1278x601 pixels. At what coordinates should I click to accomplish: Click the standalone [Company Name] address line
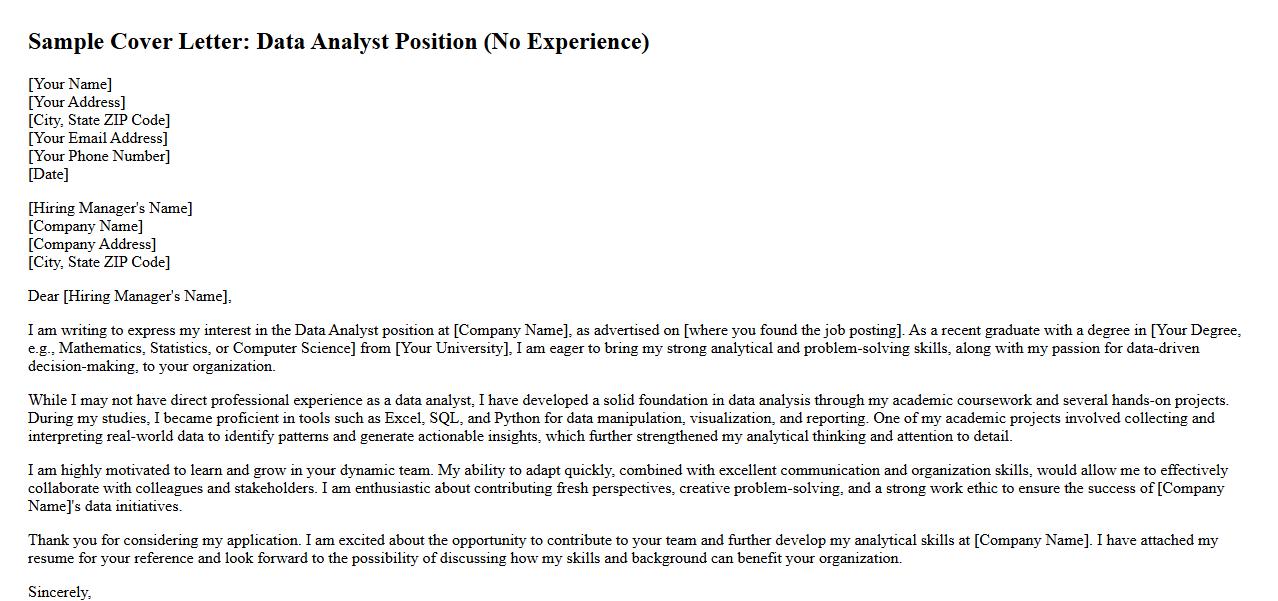85,226
